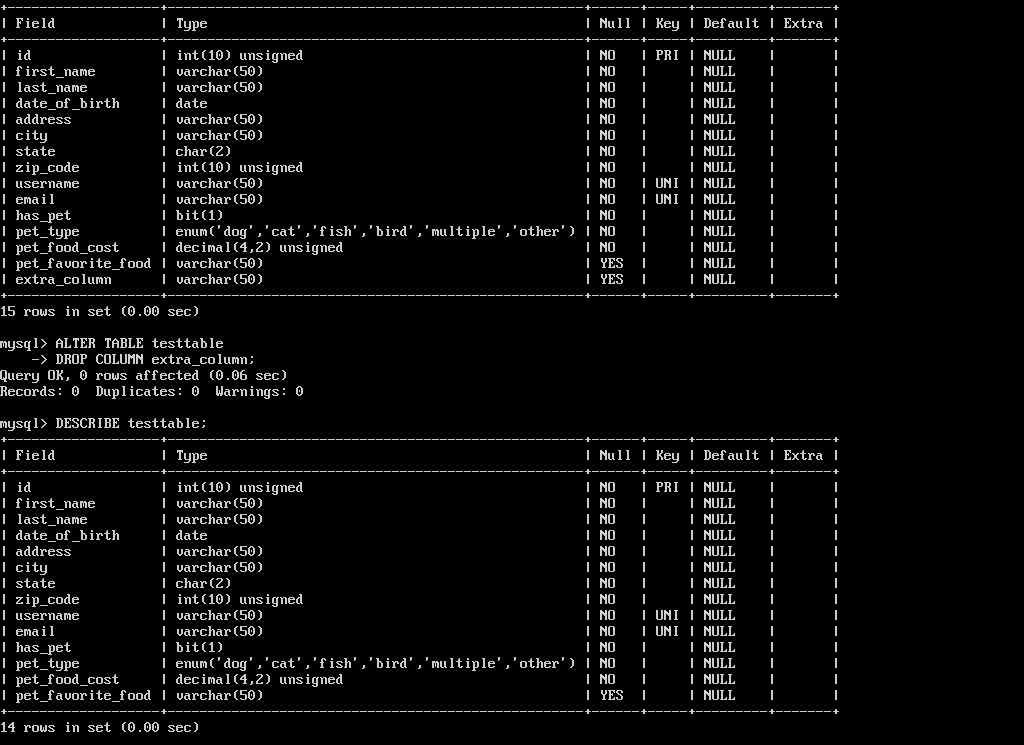Click zip_code field in bottom table
The width and height of the screenshot is (1024, 745).
click(x=47, y=600)
